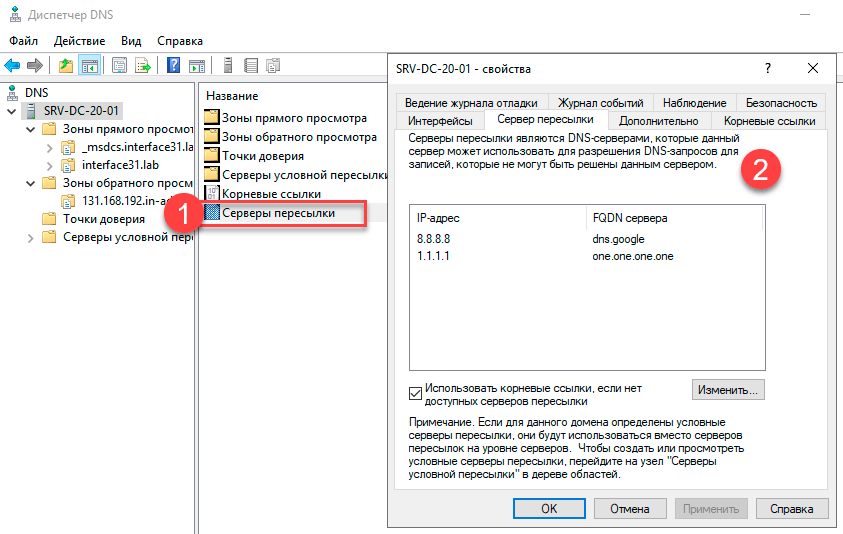
Task: Uncheck 'Использовать корневые ссылки' checkbox
Action: pos(415,394)
